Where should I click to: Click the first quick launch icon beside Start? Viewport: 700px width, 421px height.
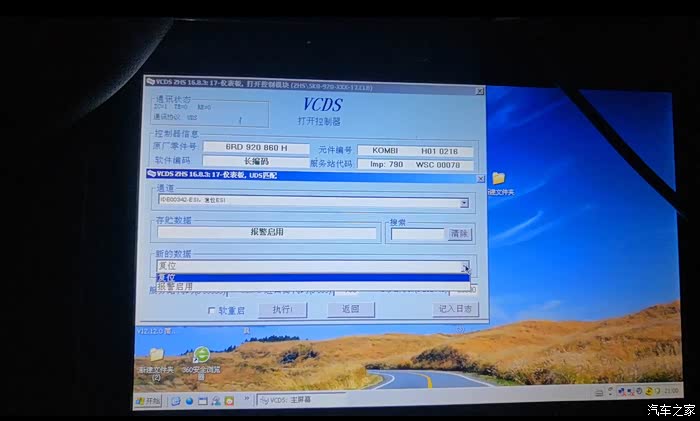point(174,400)
